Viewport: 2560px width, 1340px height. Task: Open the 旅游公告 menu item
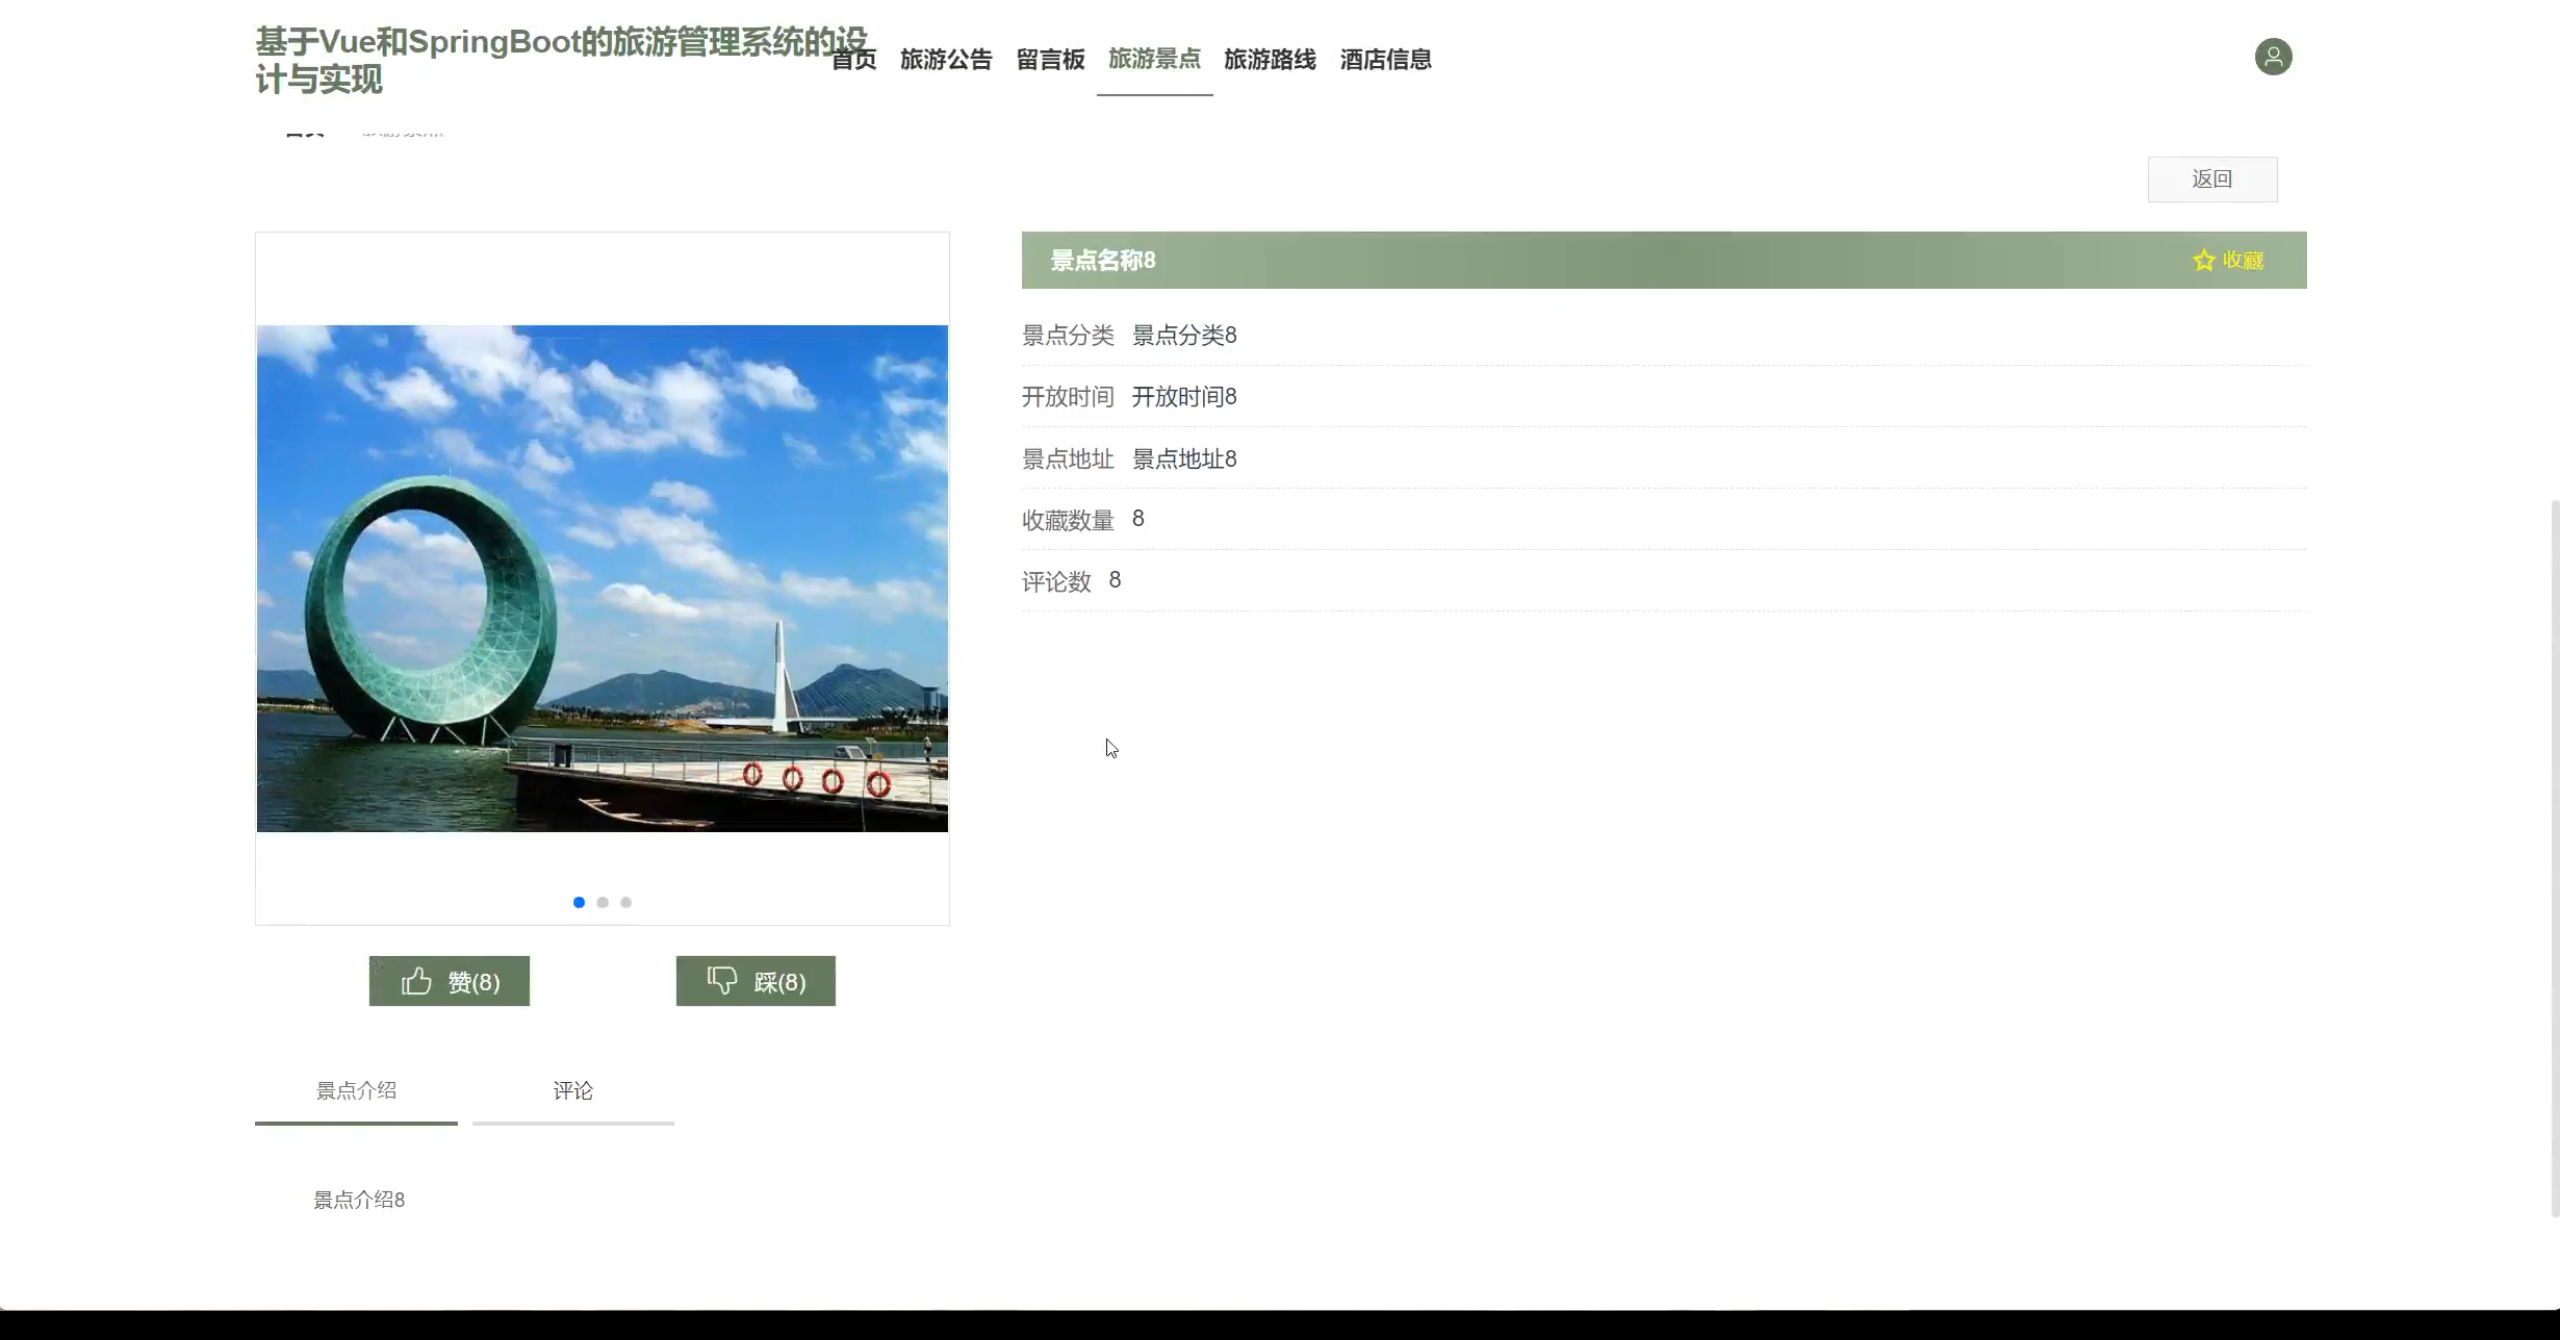pyautogui.click(x=945, y=60)
